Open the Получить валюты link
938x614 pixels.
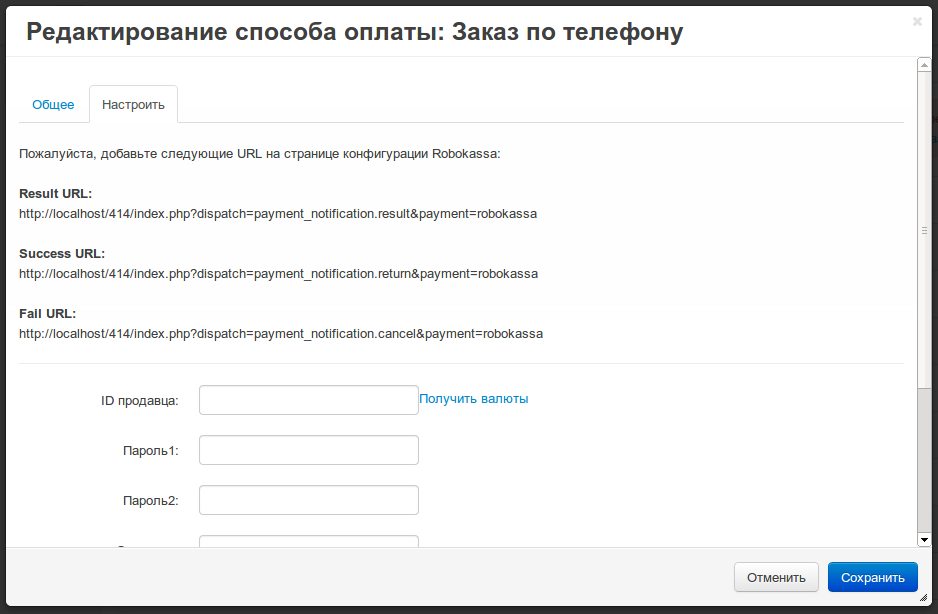473,398
